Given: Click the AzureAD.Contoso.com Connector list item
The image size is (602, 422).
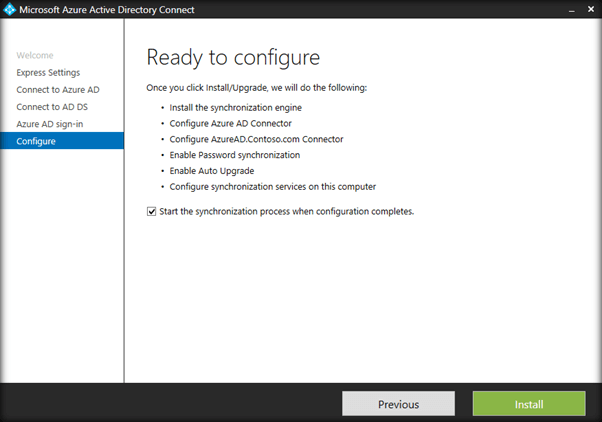Looking at the screenshot, I should tap(252, 139).
